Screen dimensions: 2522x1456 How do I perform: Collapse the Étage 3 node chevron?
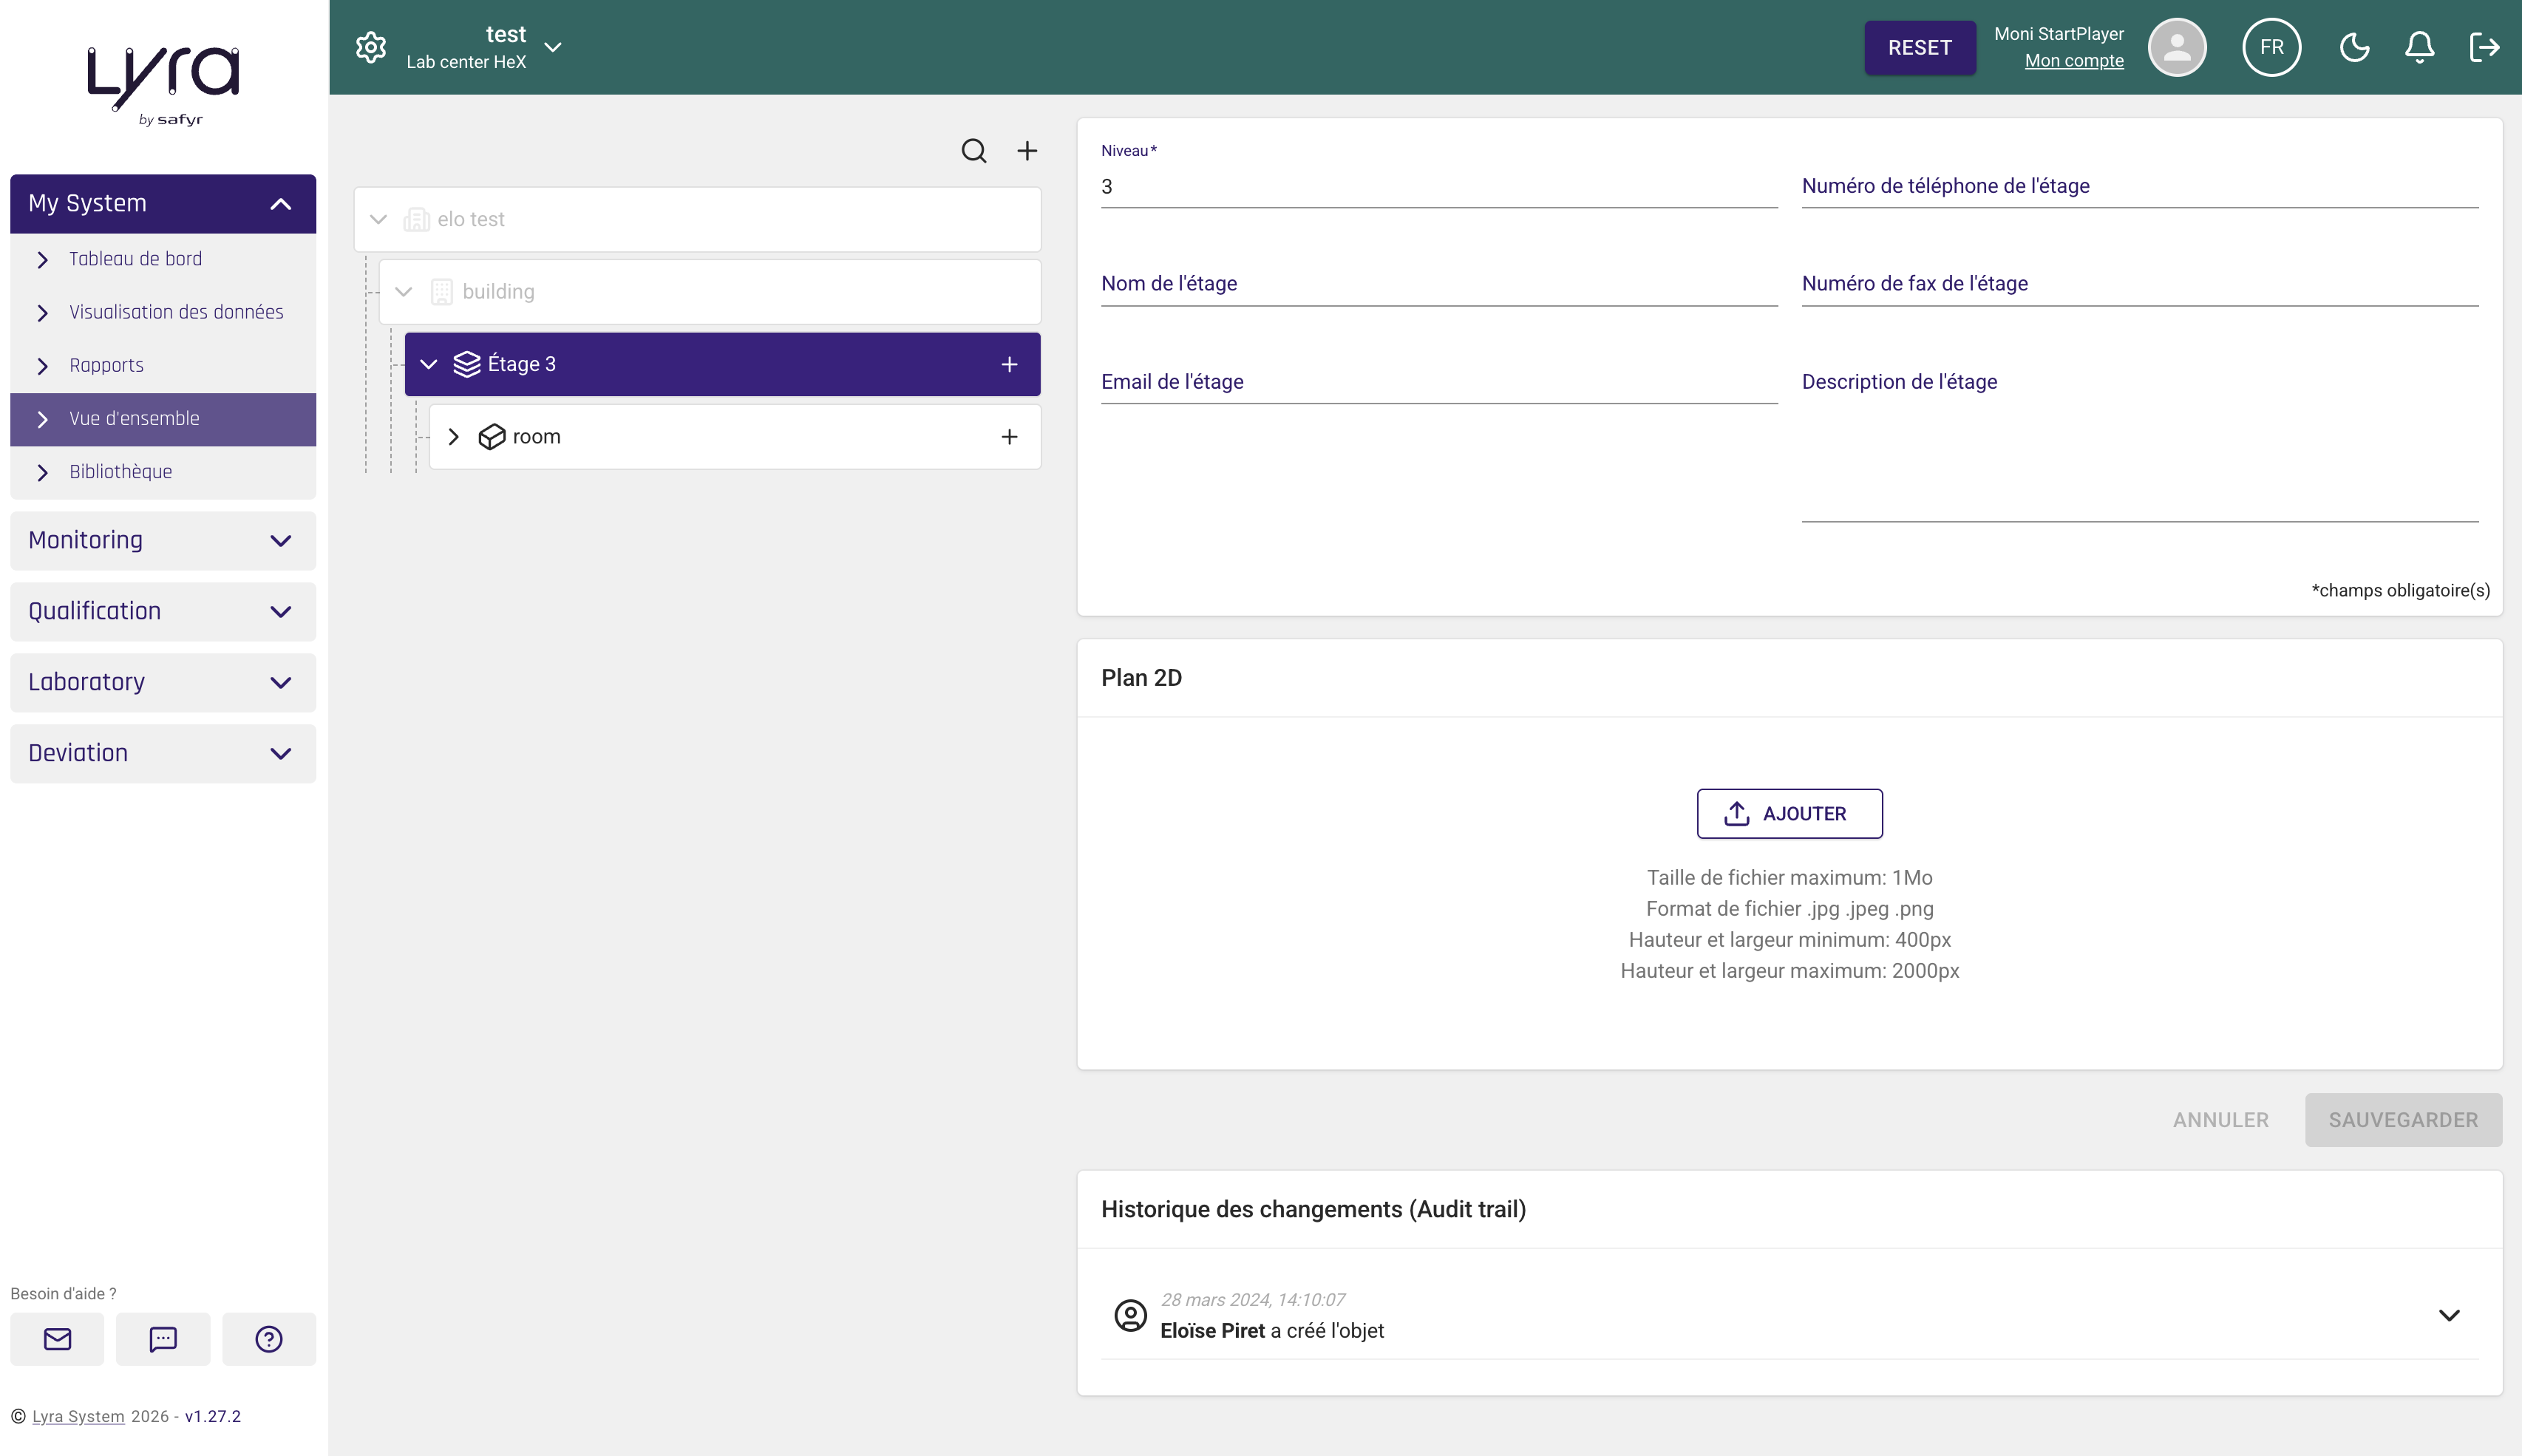pyautogui.click(x=428, y=364)
